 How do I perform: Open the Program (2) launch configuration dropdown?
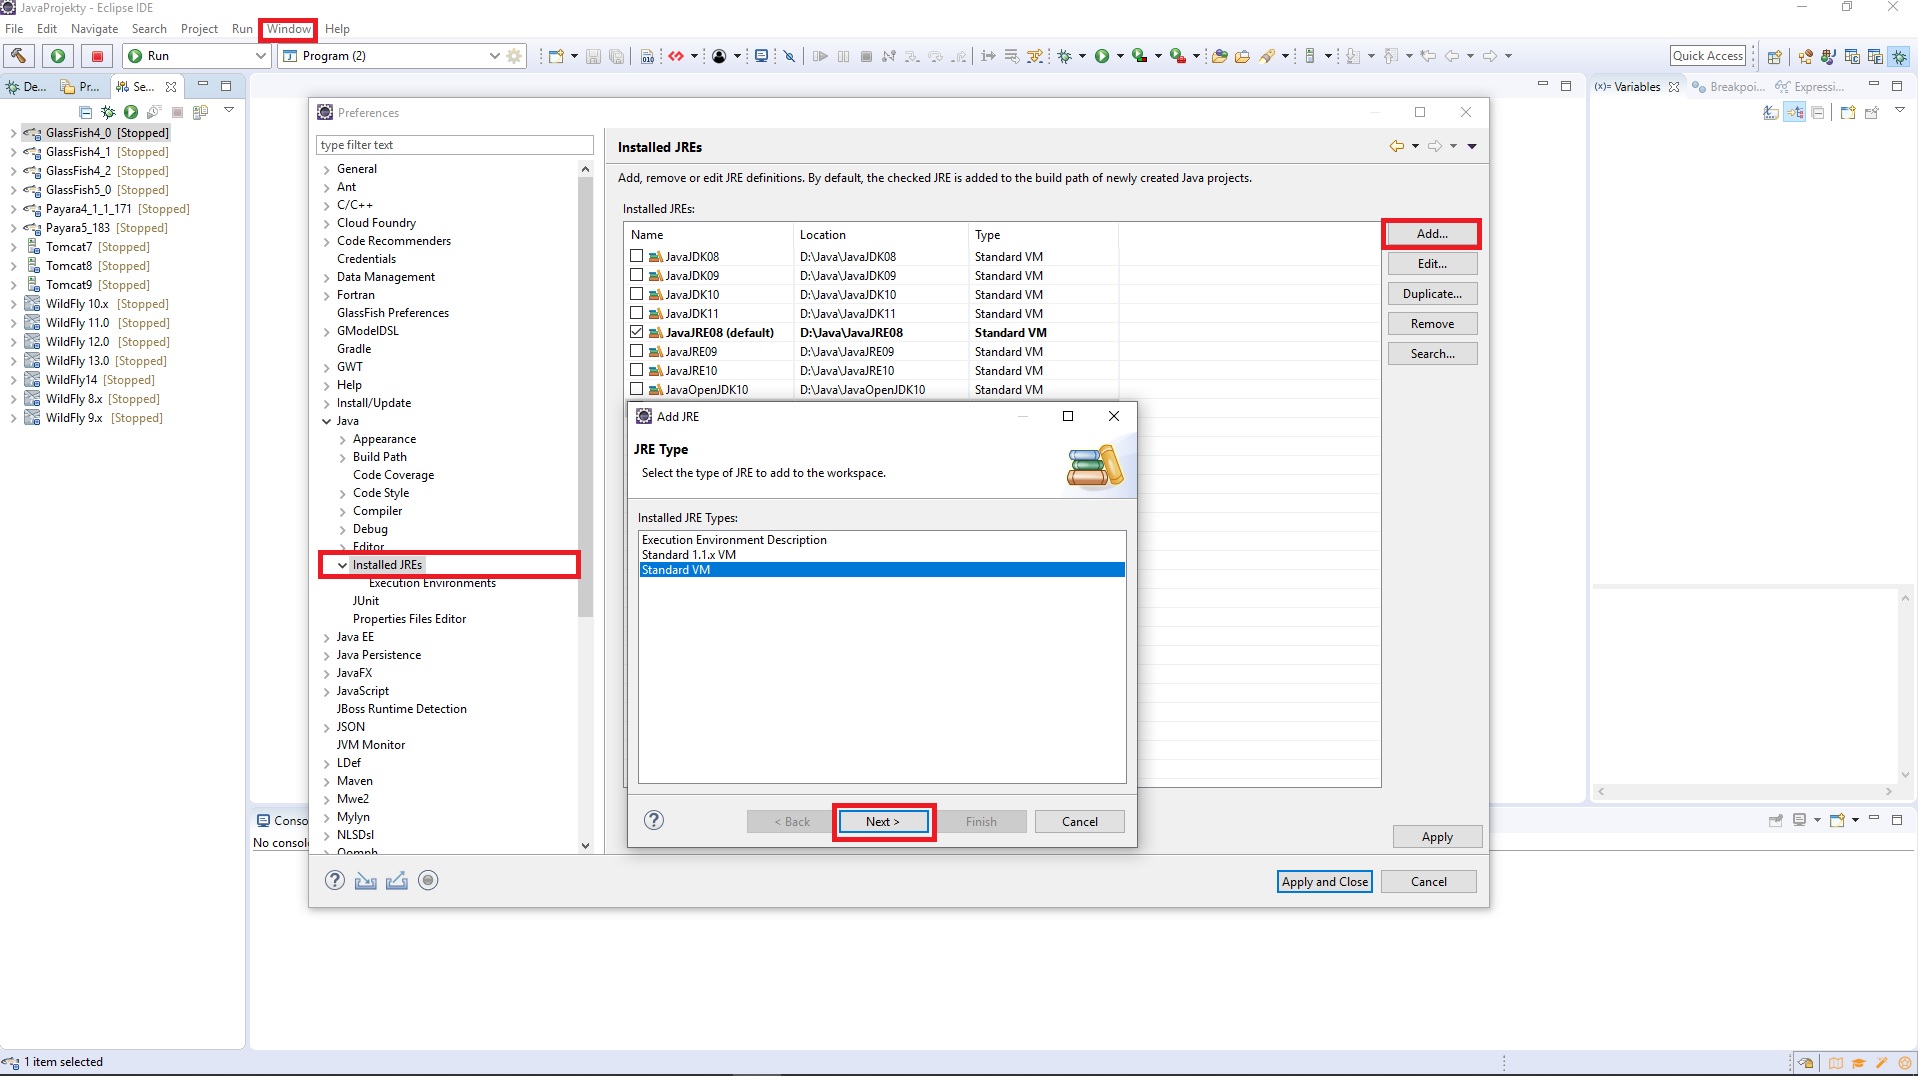(x=494, y=56)
